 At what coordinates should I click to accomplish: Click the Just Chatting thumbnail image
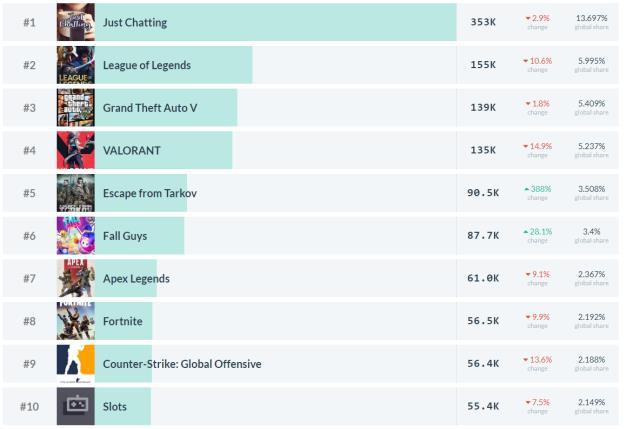tap(76, 22)
